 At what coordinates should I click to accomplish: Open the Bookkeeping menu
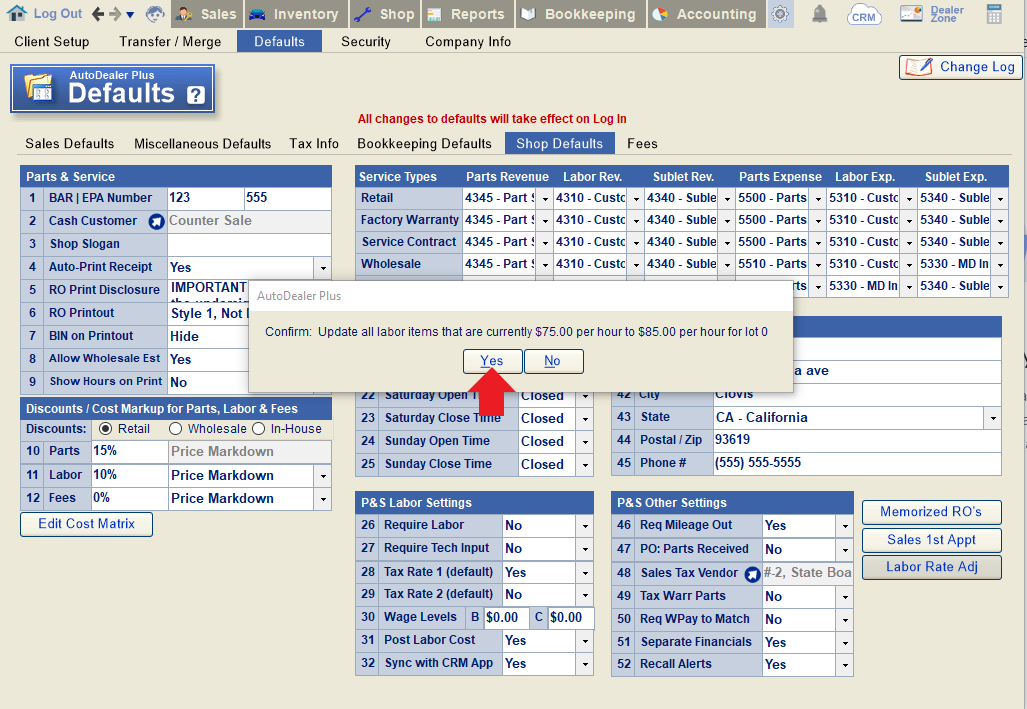pyautogui.click(x=580, y=14)
